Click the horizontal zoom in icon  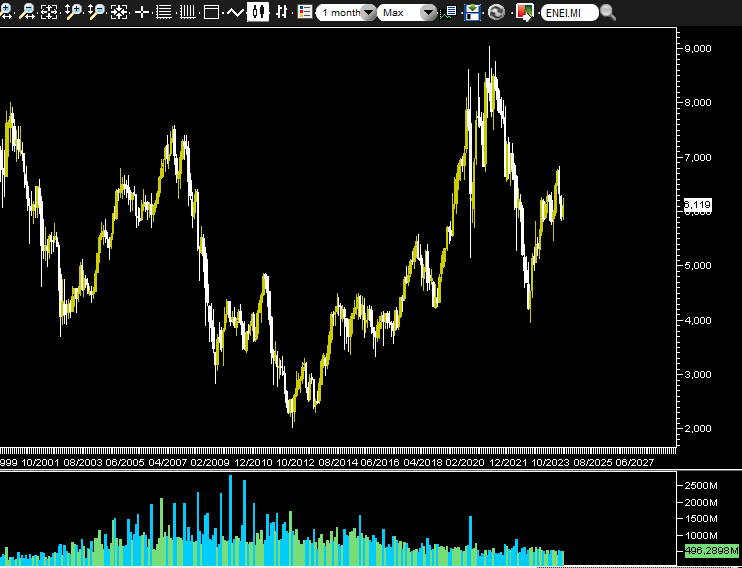click(7, 12)
